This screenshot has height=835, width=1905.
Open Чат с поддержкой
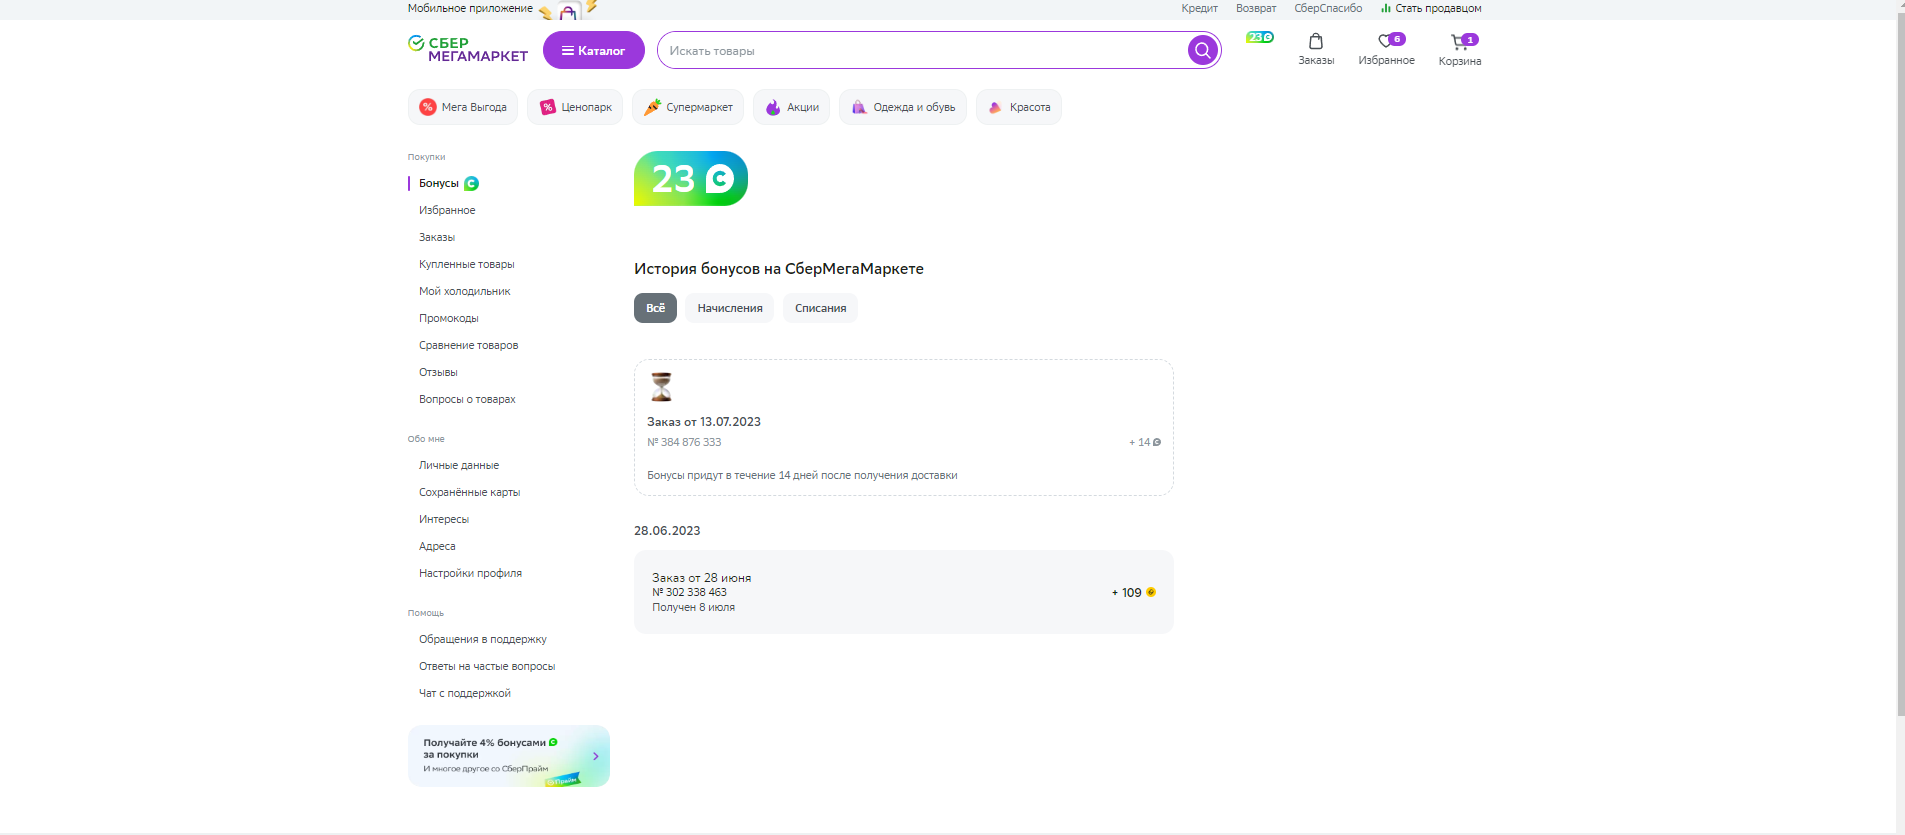tap(465, 694)
